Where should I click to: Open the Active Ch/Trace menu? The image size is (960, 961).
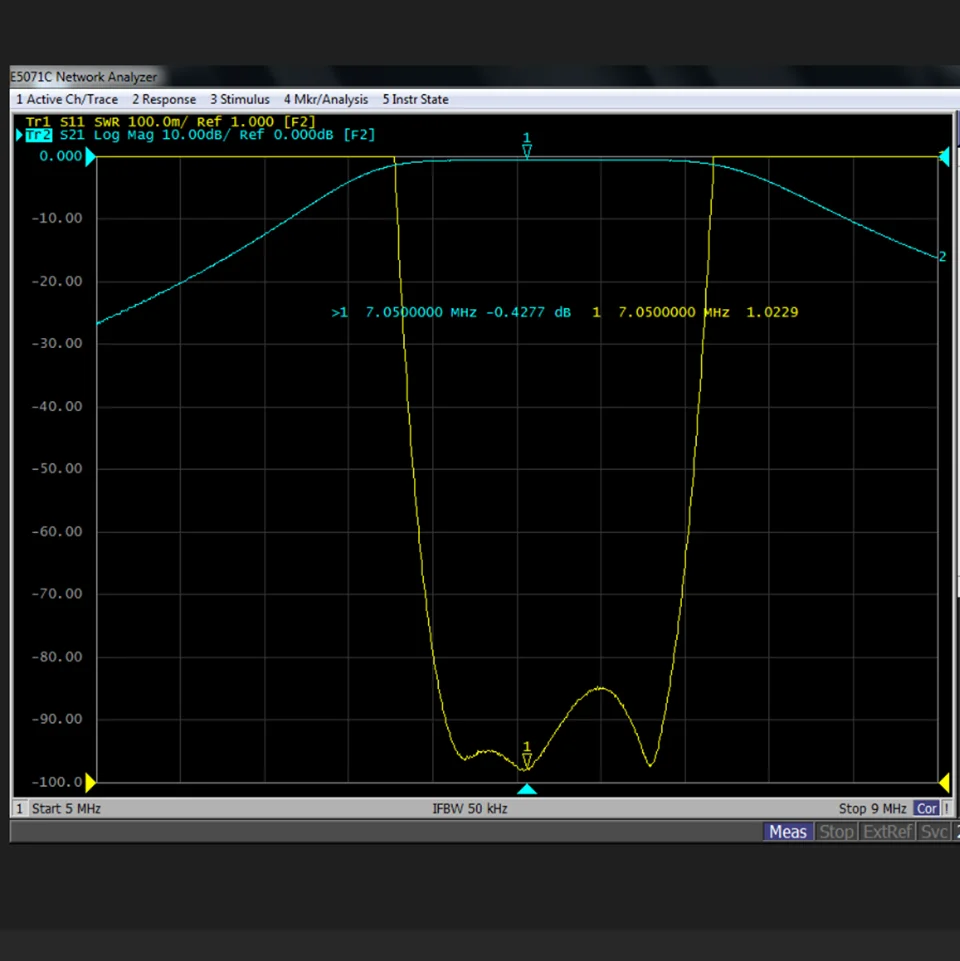[x=67, y=99]
